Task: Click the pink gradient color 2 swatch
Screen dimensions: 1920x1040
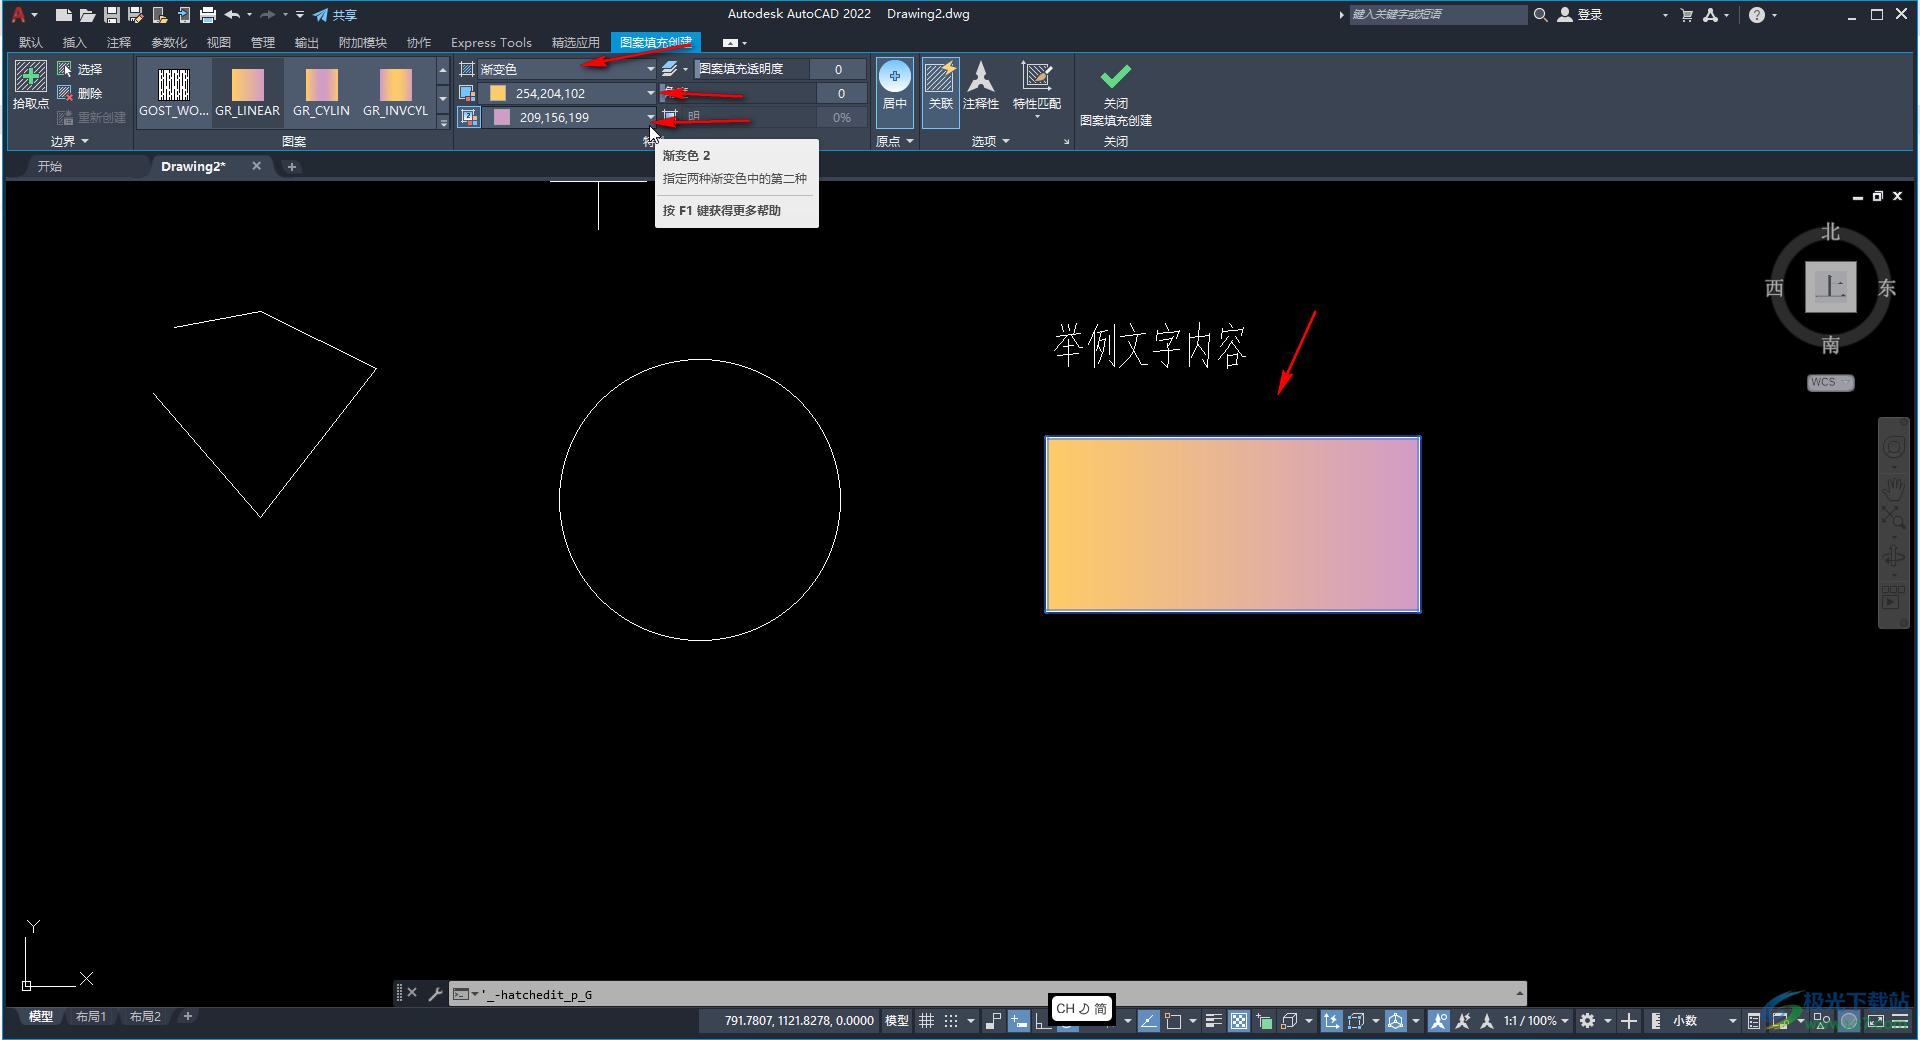Action: (x=502, y=117)
